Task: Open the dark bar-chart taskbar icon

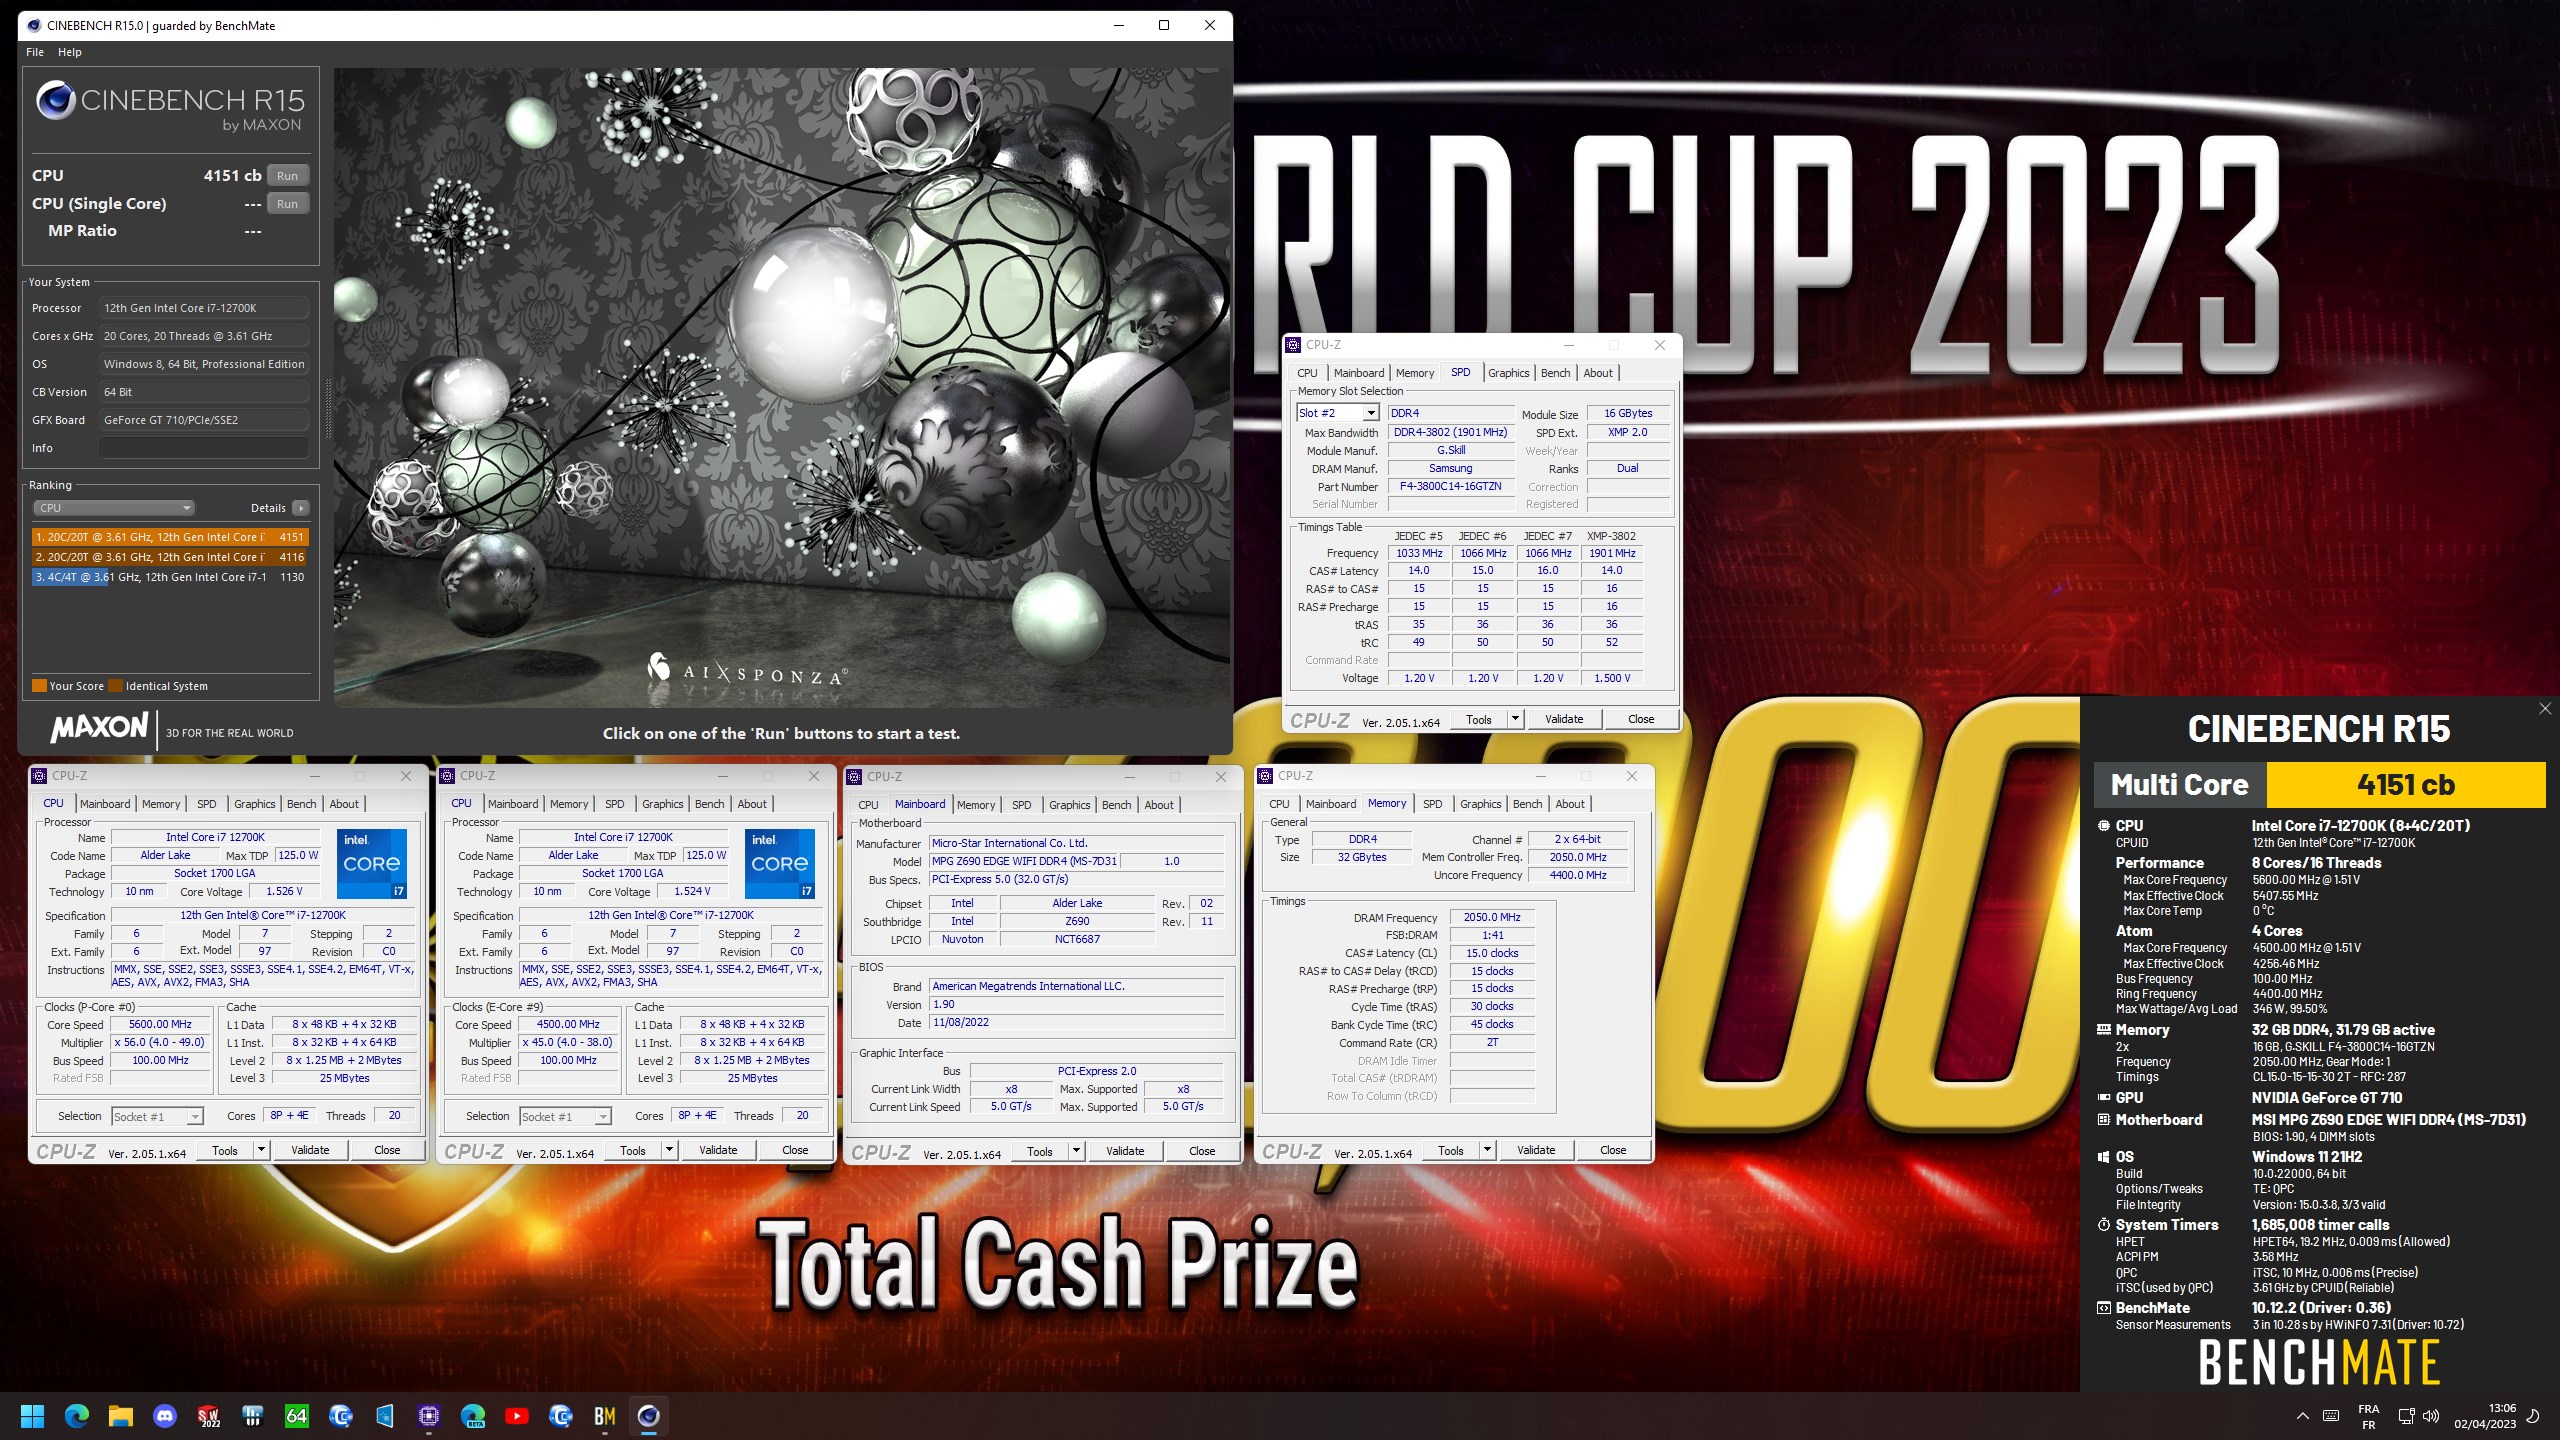Action: tap(253, 1416)
